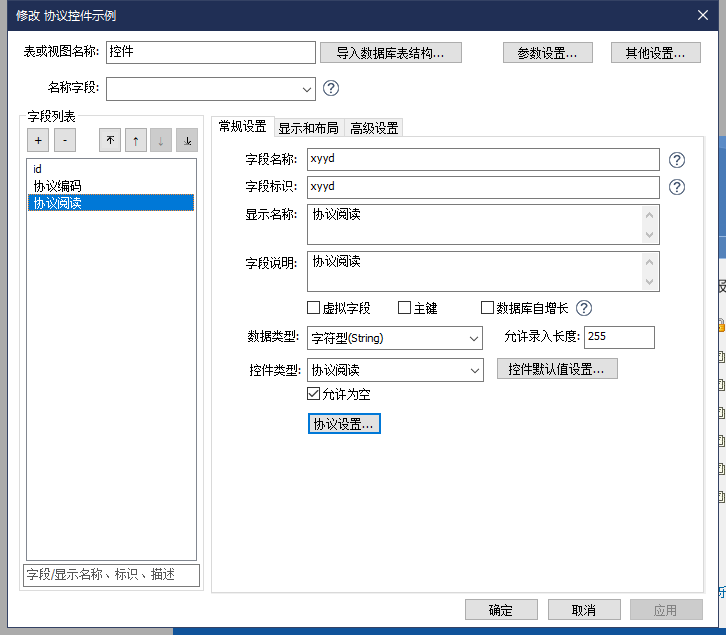
Task: Enable the 虚拟字段 checkbox
Action: [x=314, y=308]
